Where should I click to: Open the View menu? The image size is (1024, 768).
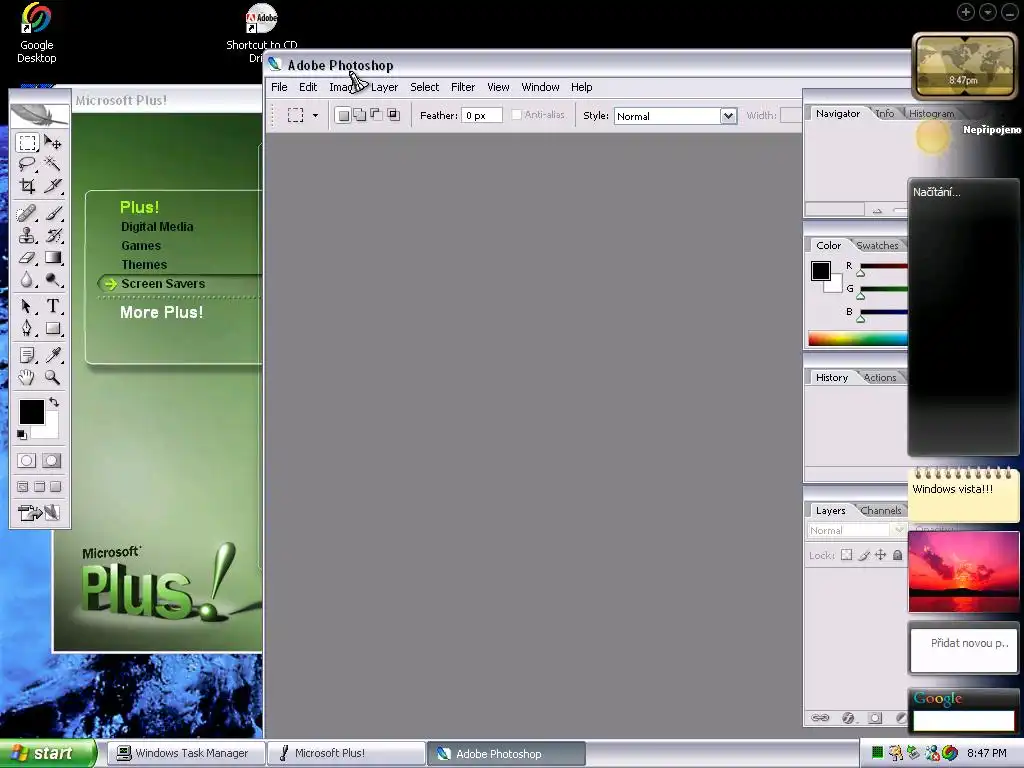click(498, 87)
